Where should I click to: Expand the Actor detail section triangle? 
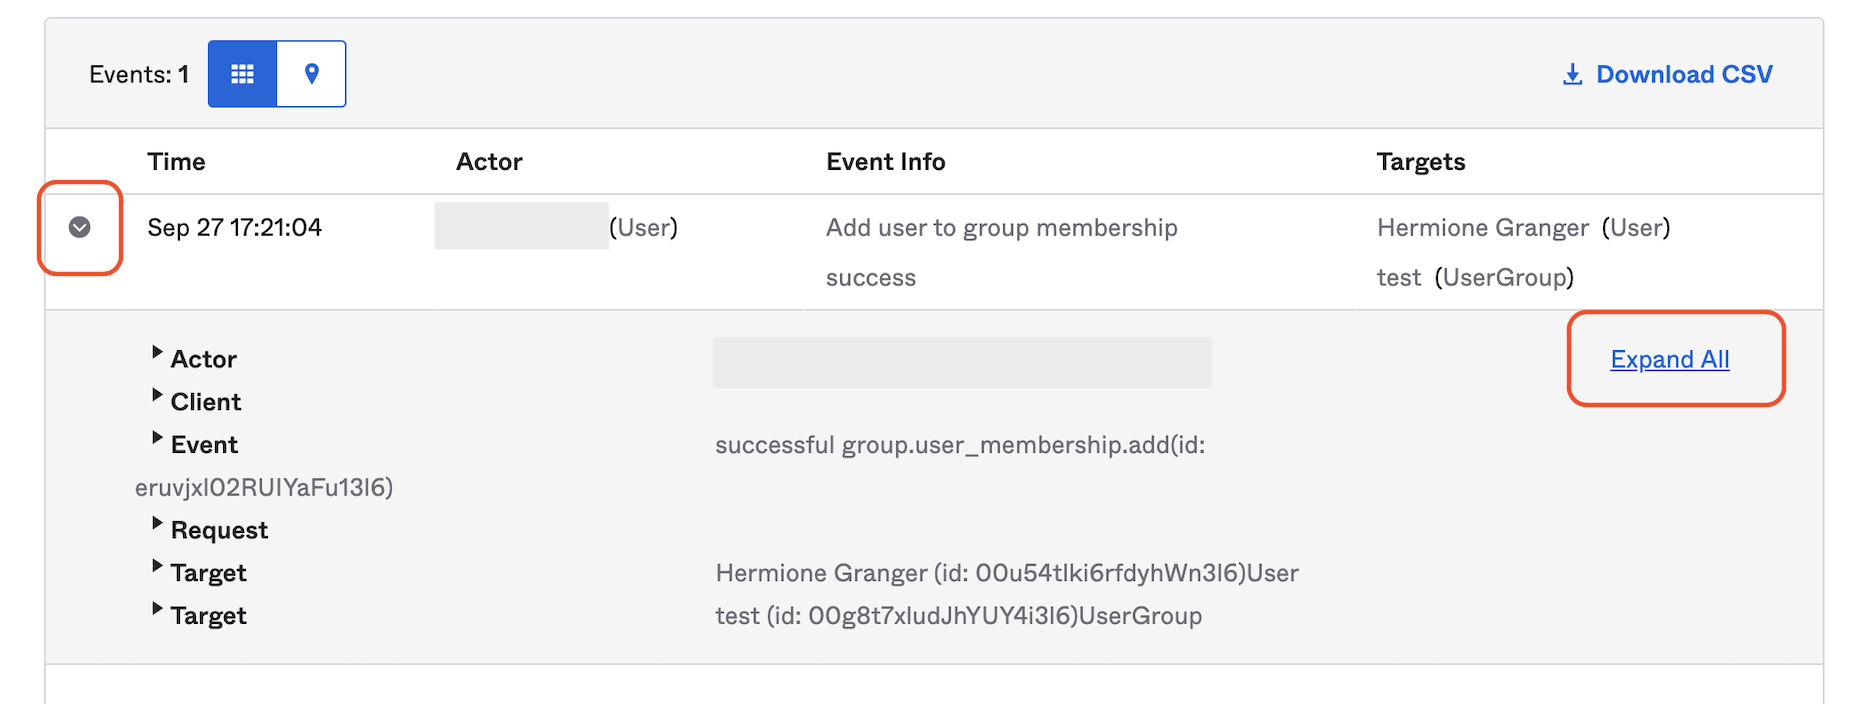(157, 353)
